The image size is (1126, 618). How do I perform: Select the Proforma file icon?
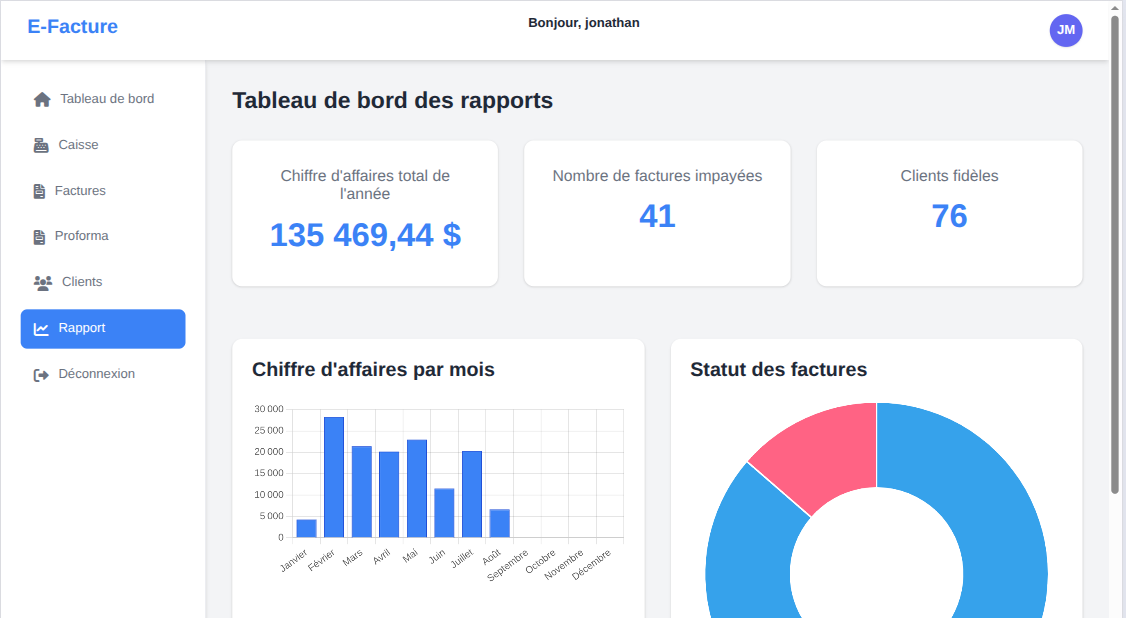pos(42,235)
